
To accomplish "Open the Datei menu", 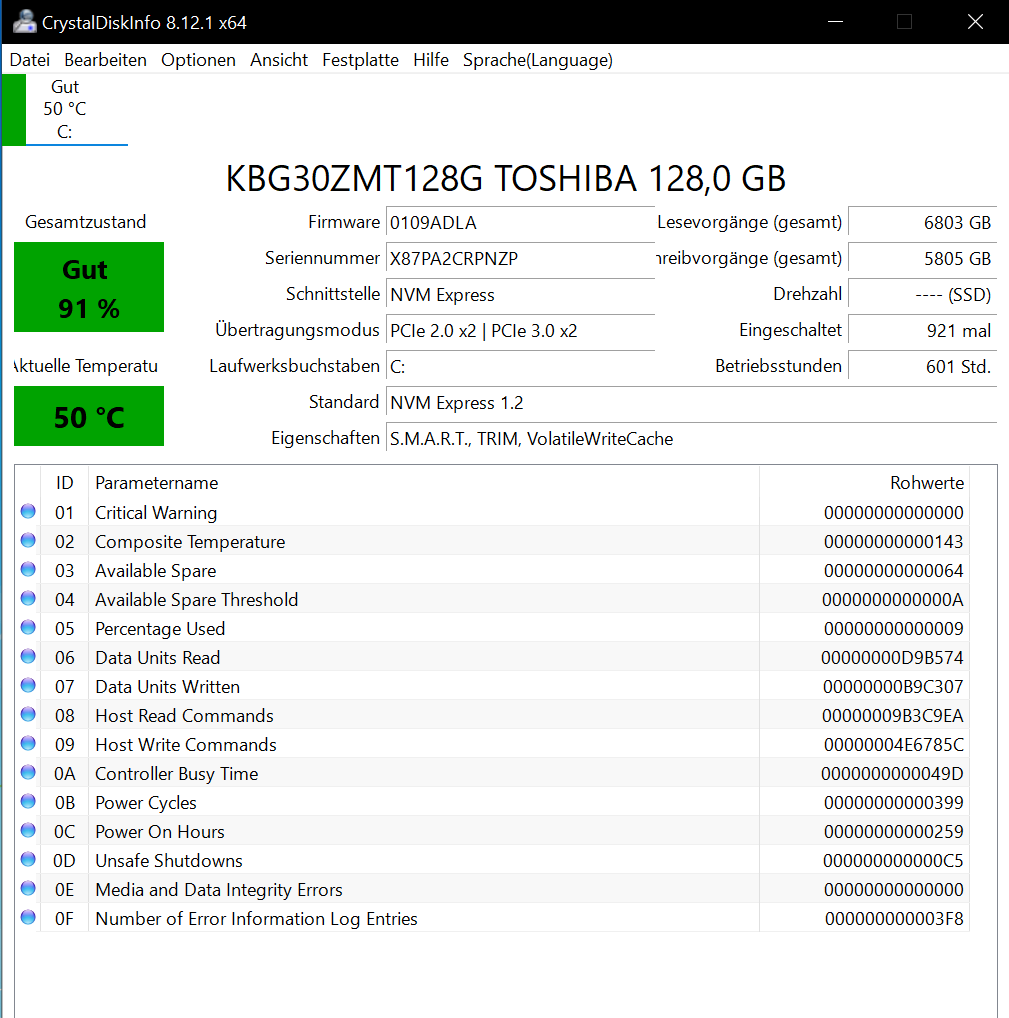I will (x=30, y=60).
